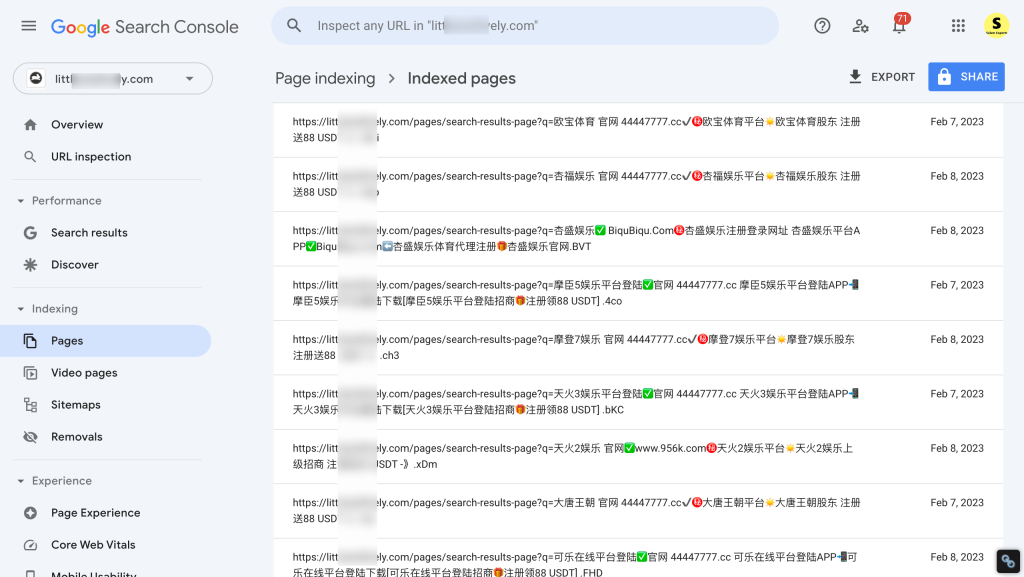1024x577 pixels.
Task: Click the Google Search Console logo
Action: tap(144, 27)
